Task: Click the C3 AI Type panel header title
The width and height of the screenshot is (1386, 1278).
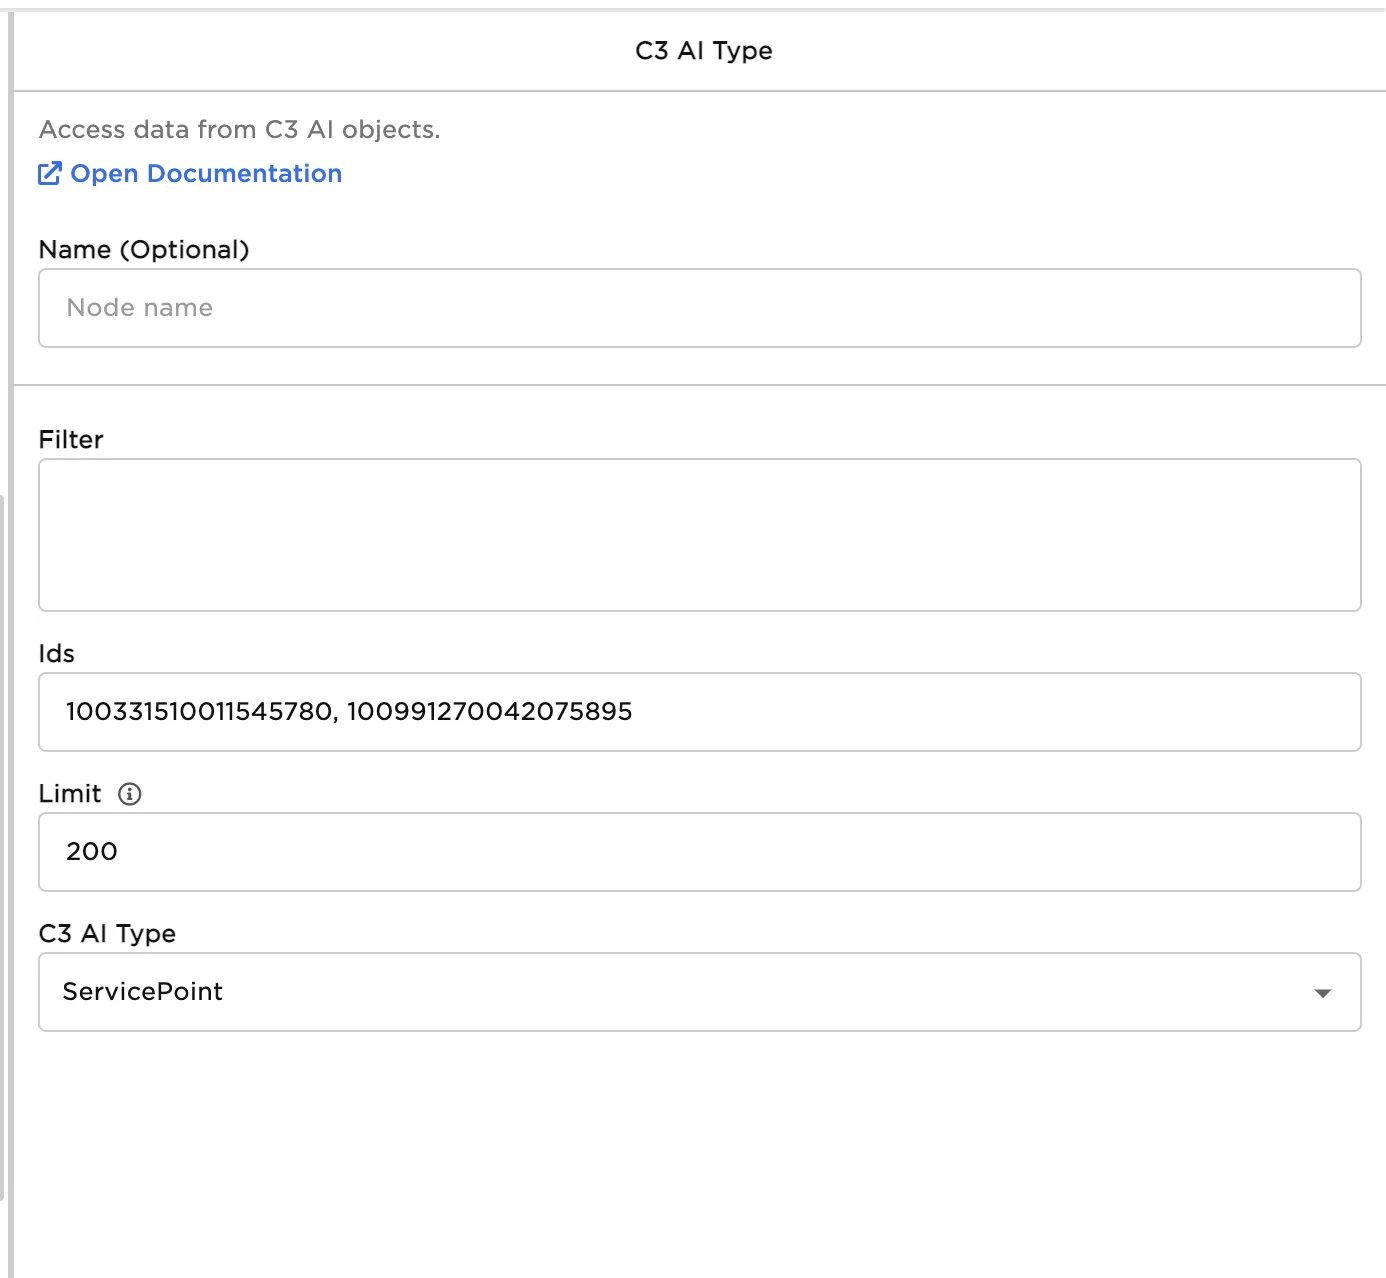Action: click(703, 51)
